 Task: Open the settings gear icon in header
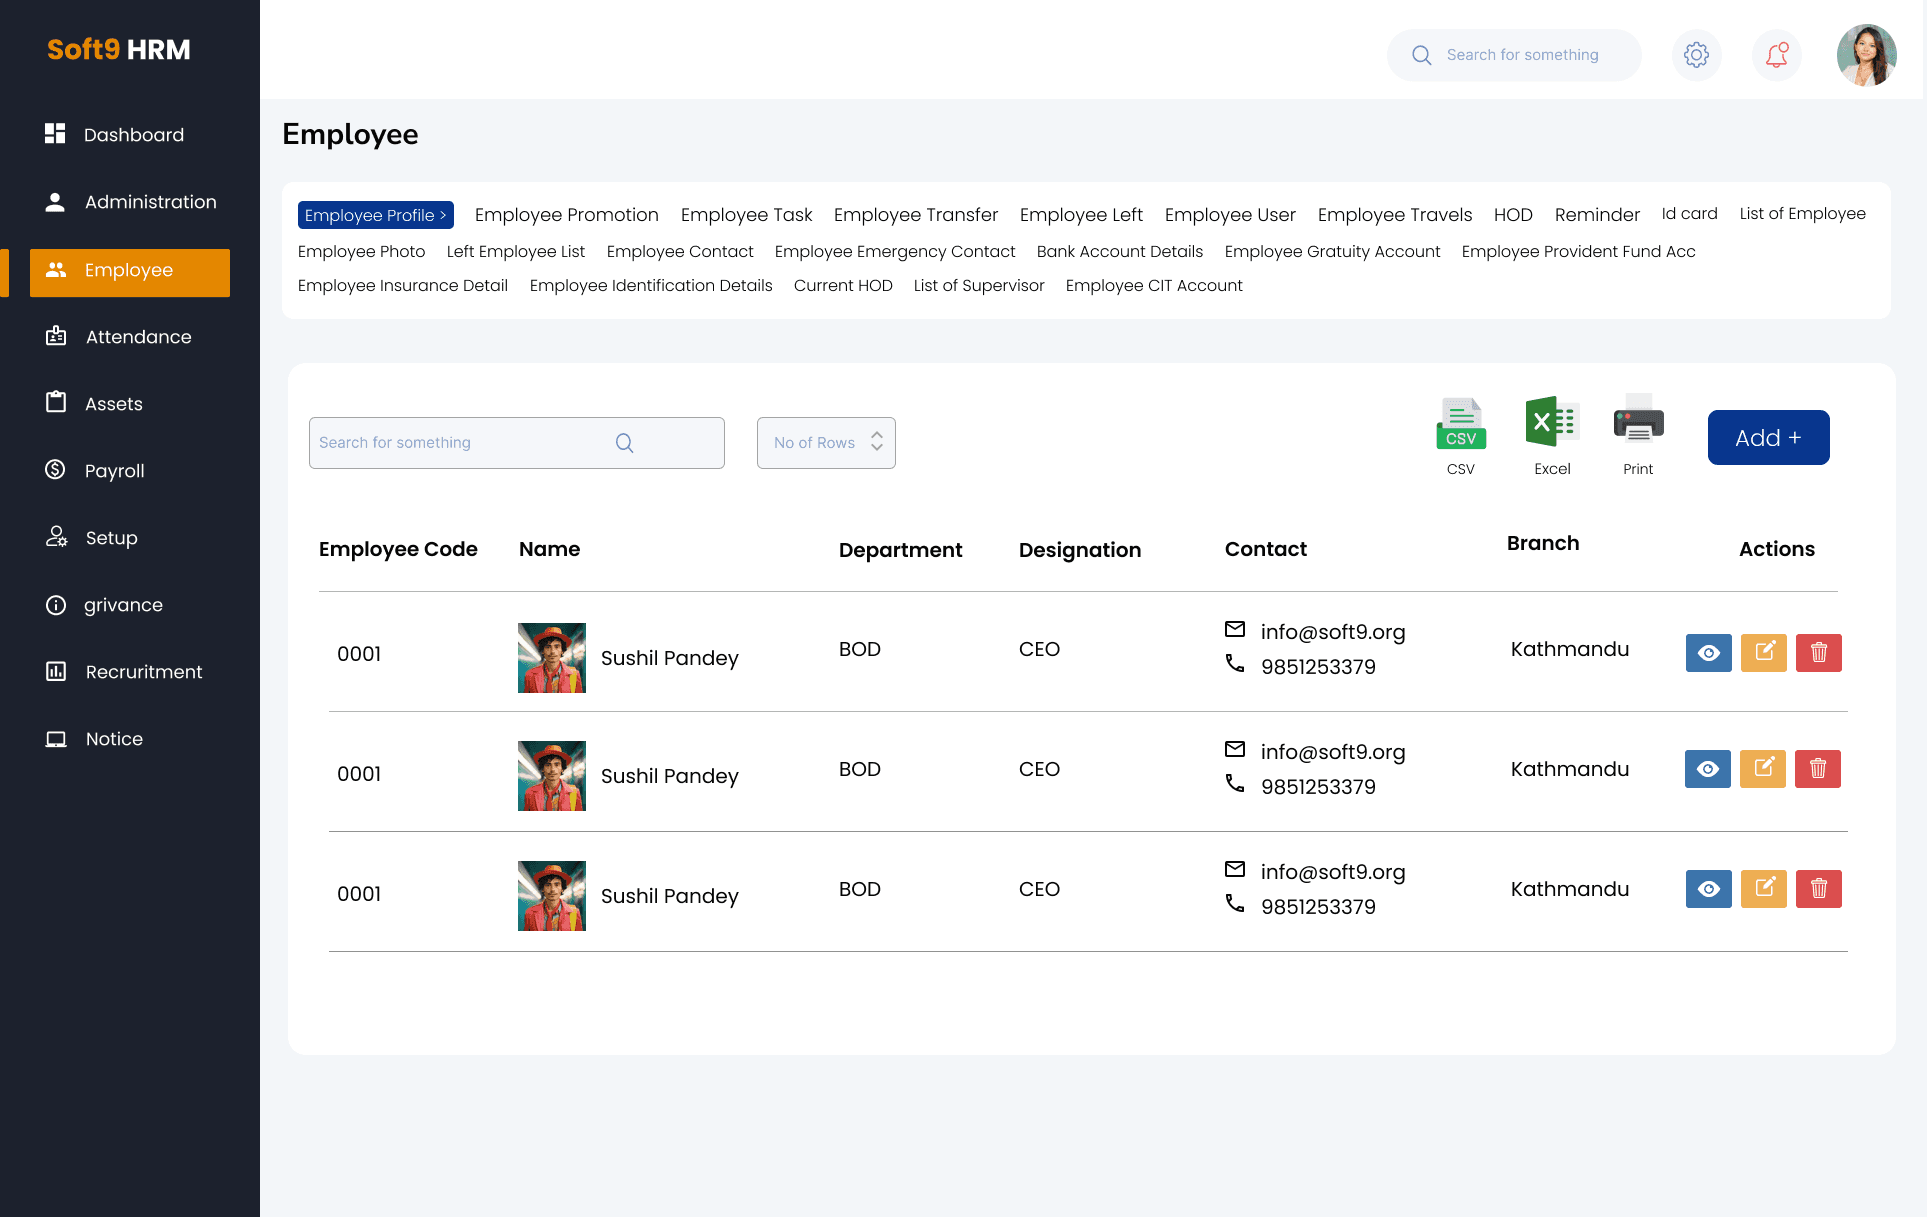pos(1696,55)
